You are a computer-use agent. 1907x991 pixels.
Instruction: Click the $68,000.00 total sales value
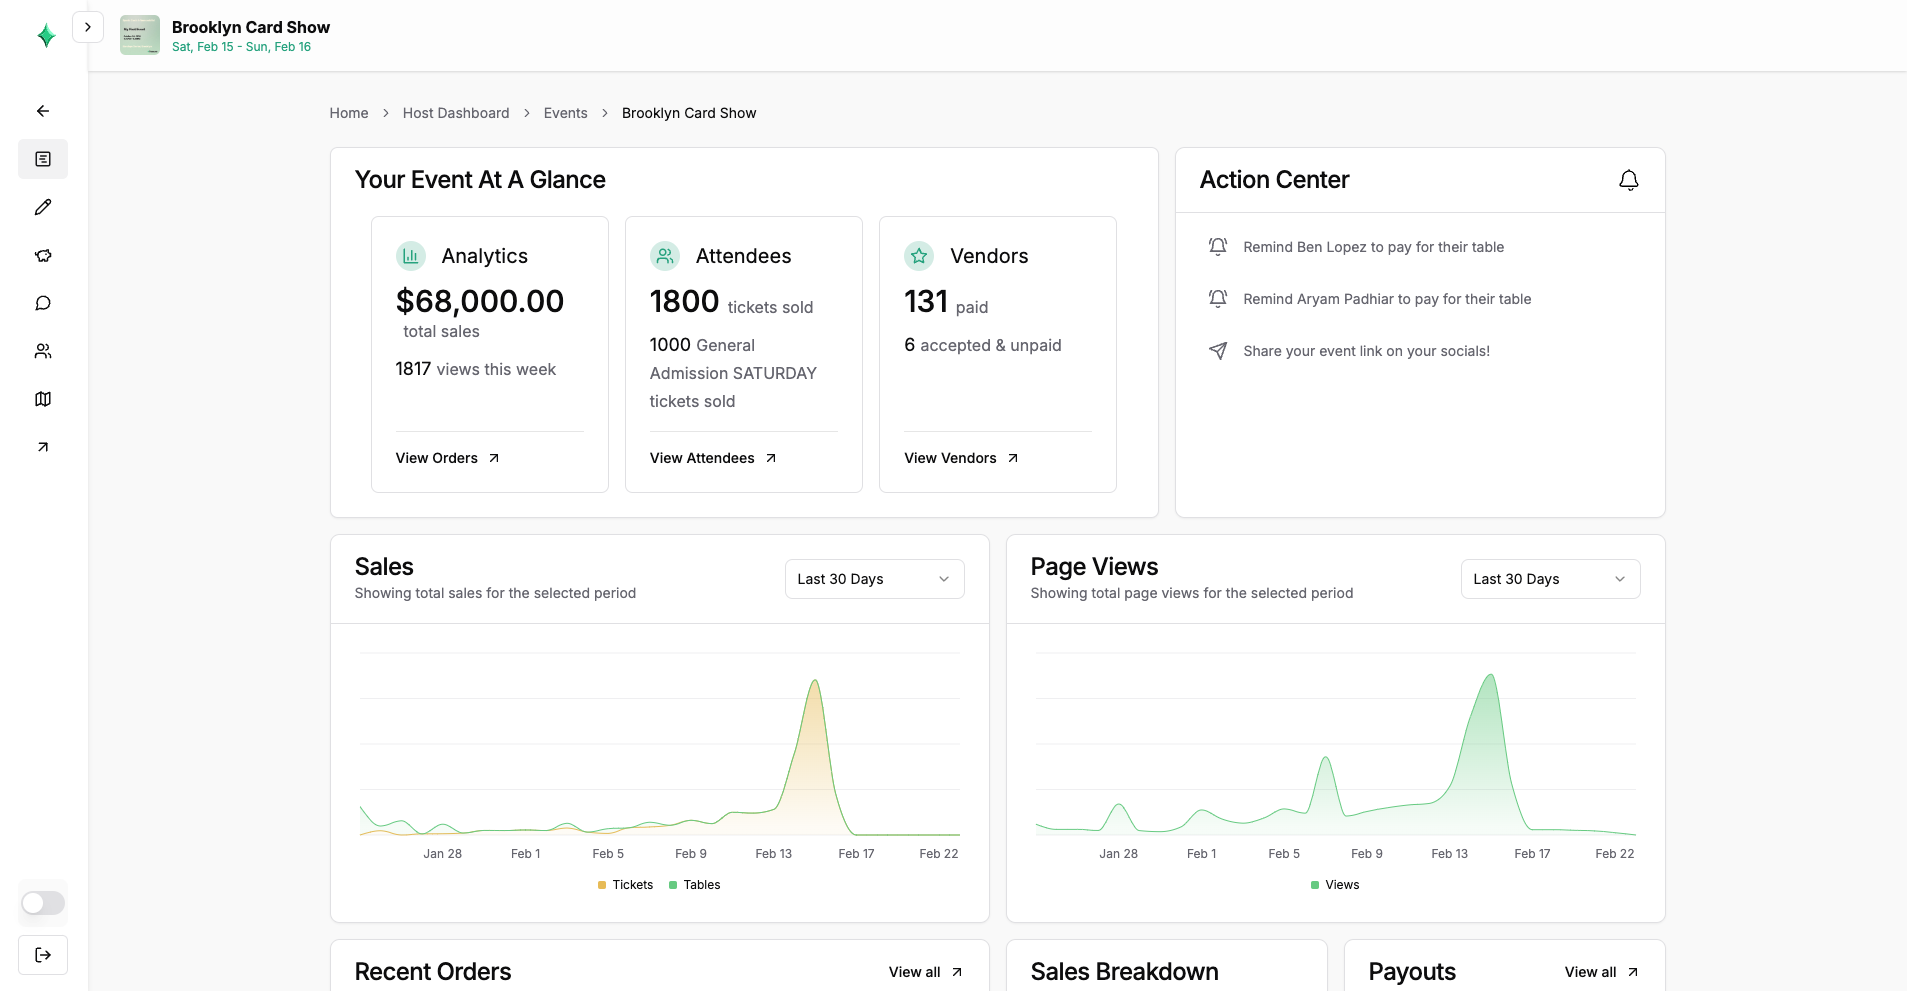click(x=480, y=301)
